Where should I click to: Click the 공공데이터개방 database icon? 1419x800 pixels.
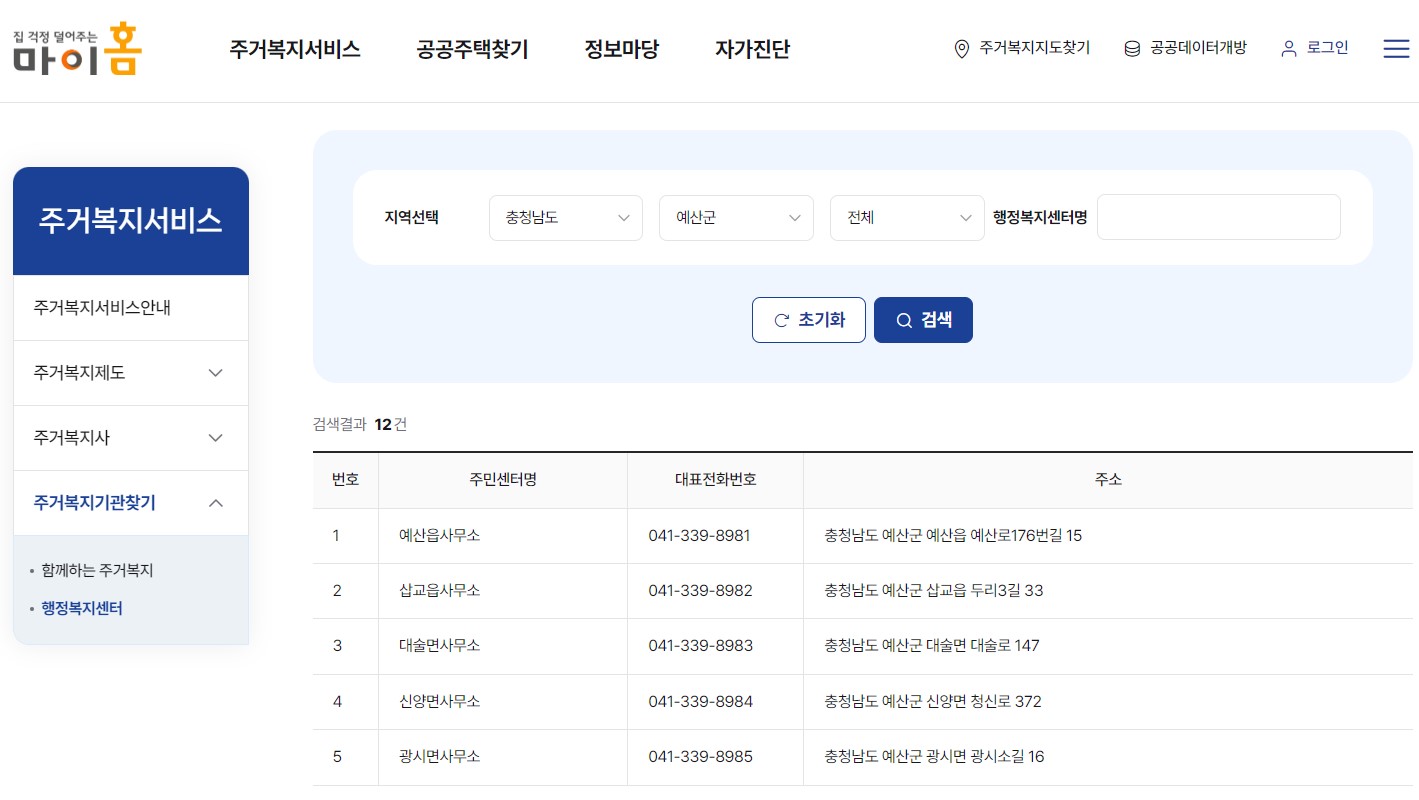coord(1130,47)
